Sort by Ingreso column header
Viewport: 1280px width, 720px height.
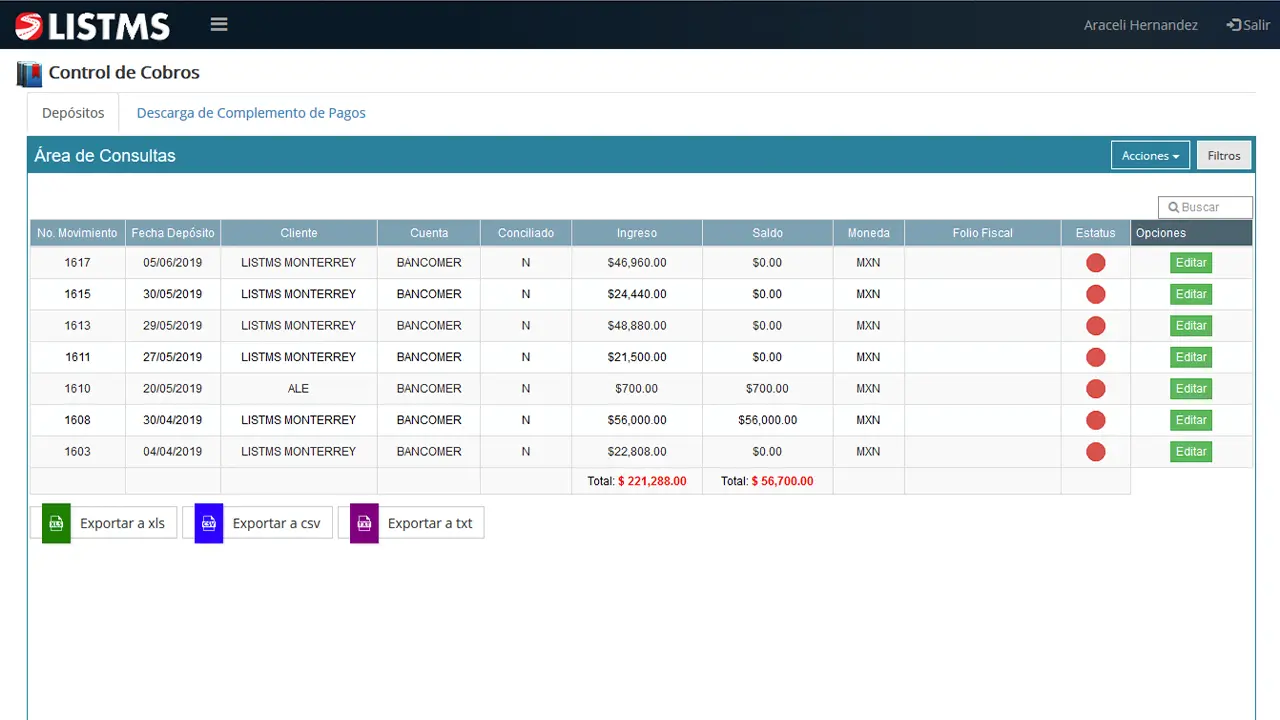(636, 233)
